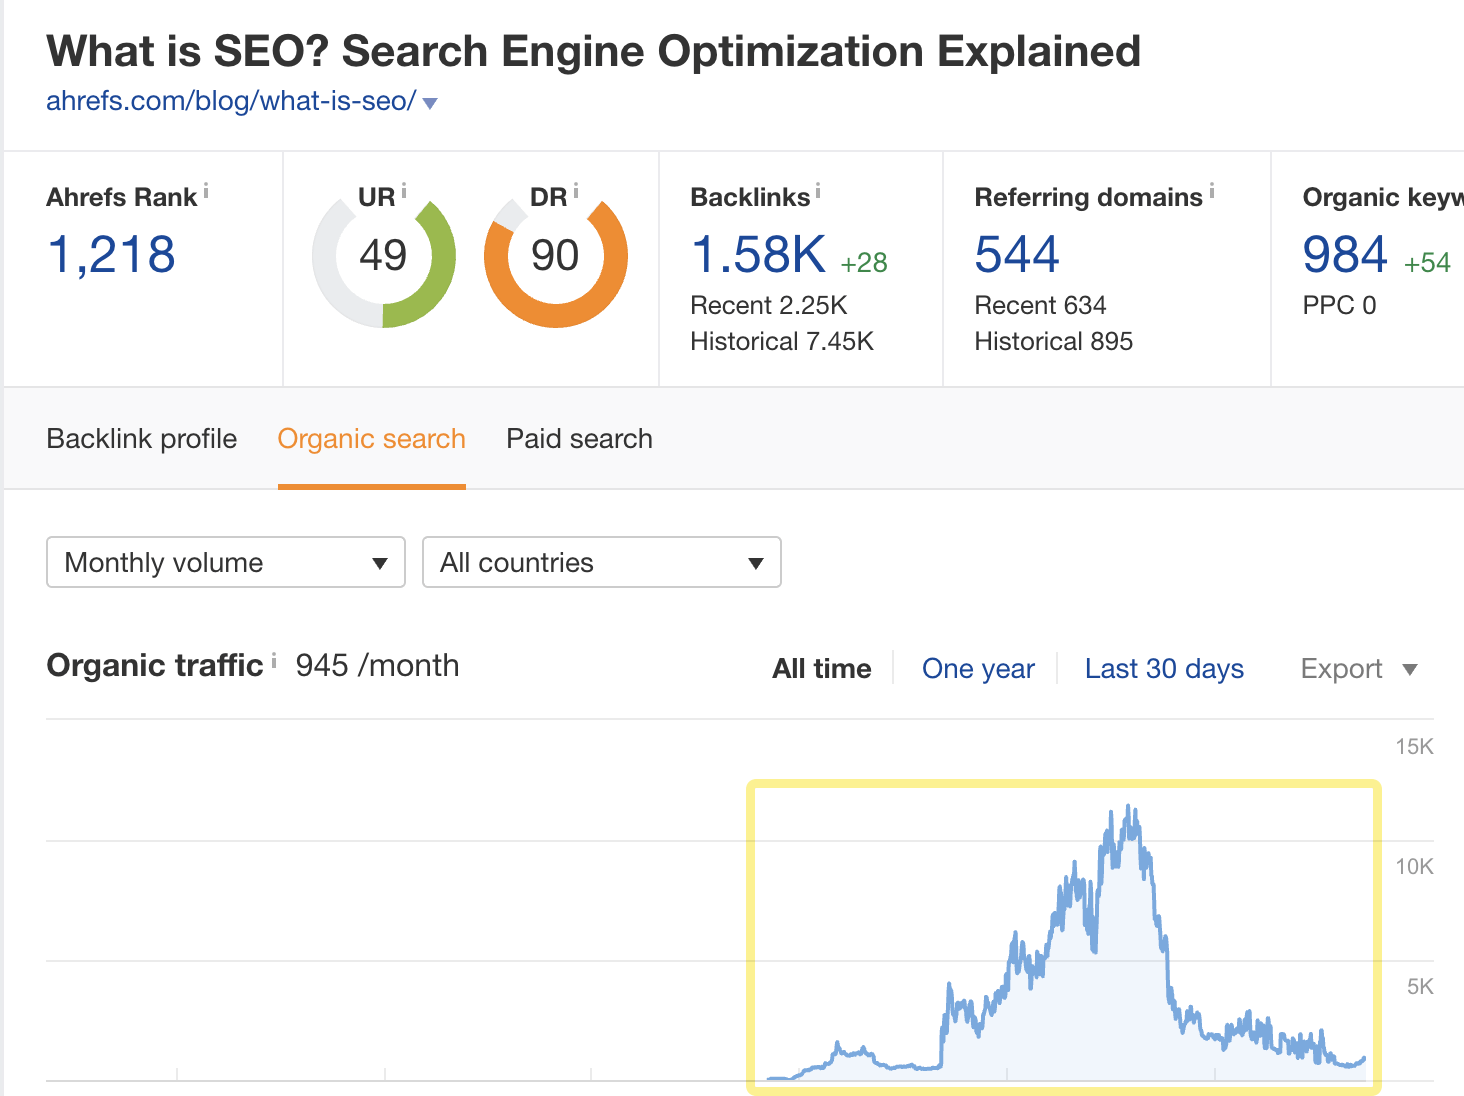Toggle the All time traffic view
Image resolution: width=1464 pixels, height=1096 pixels.
(x=821, y=668)
